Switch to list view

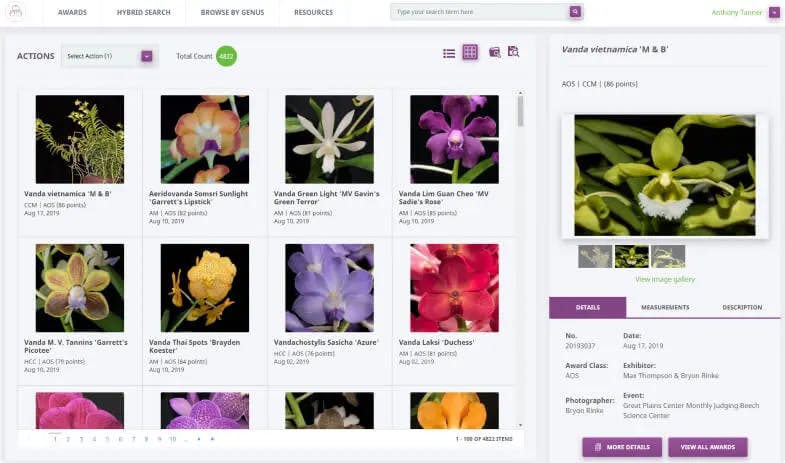(449, 53)
